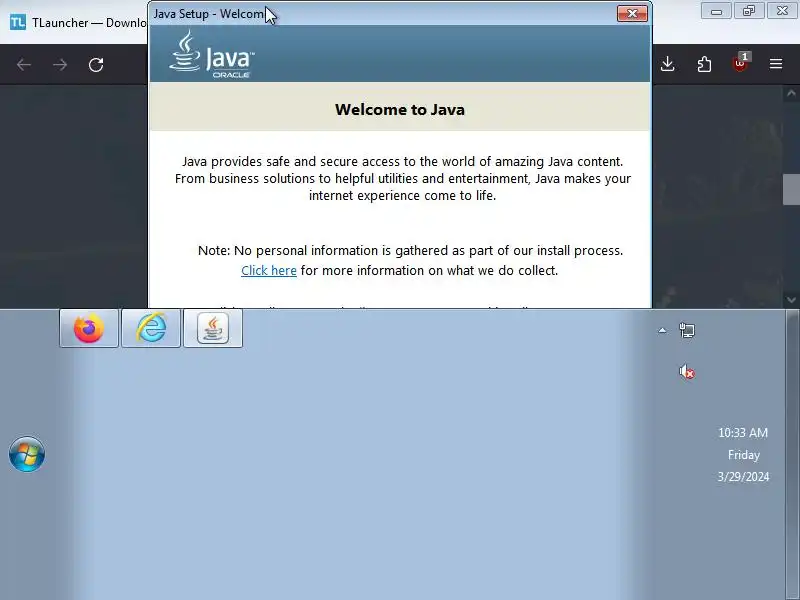
Task: Show hidden system tray icons
Action: [x=662, y=331]
